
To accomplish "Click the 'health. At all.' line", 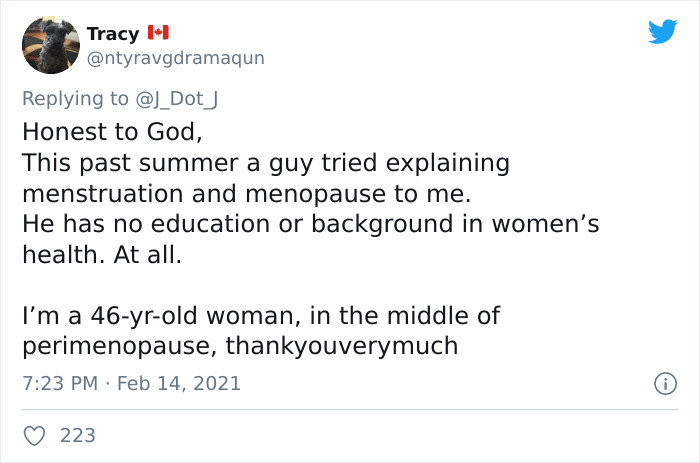I will click(102, 255).
